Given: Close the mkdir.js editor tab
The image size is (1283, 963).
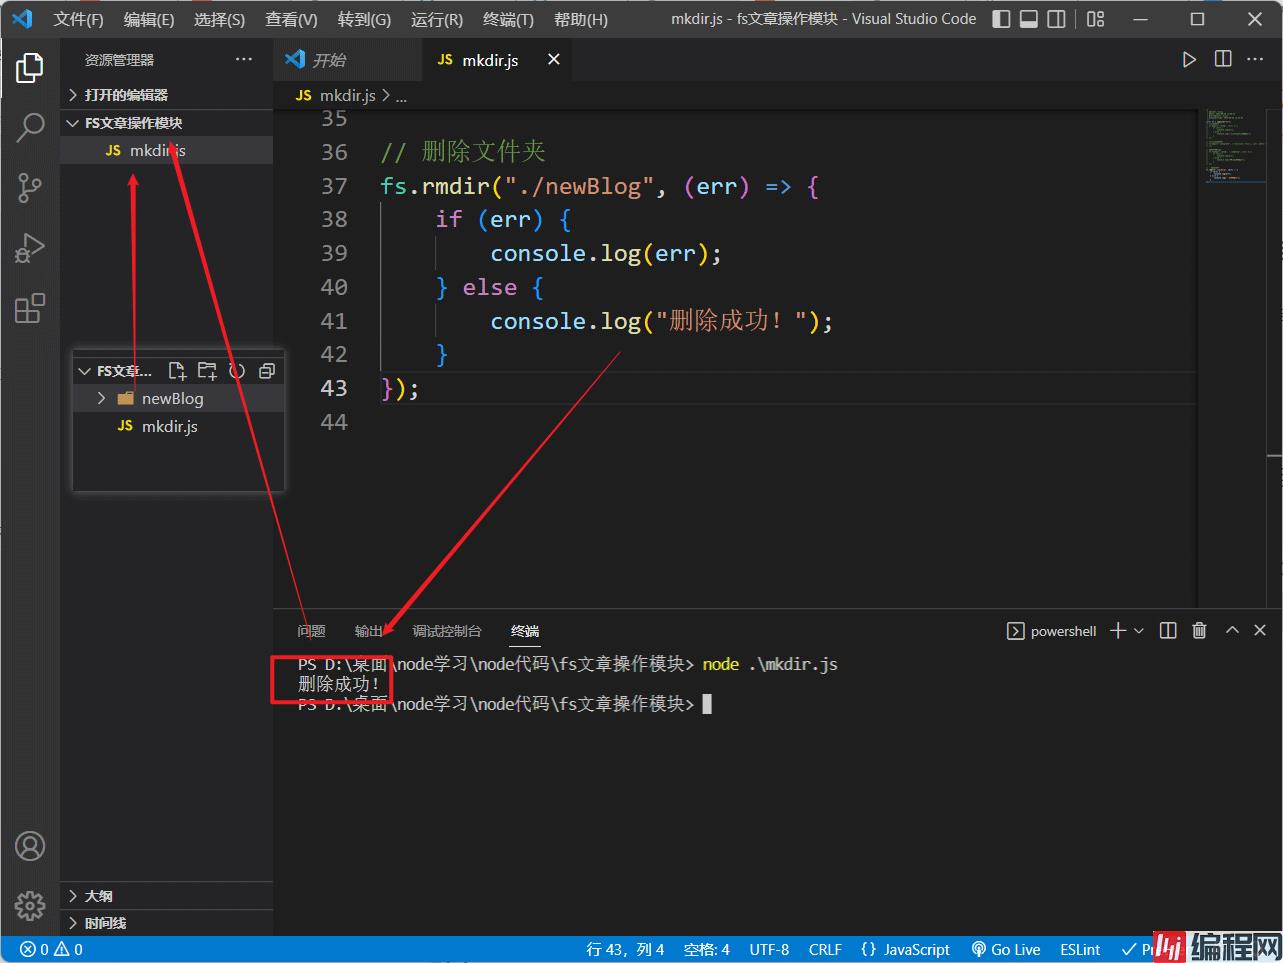Looking at the screenshot, I should point(553,60).
